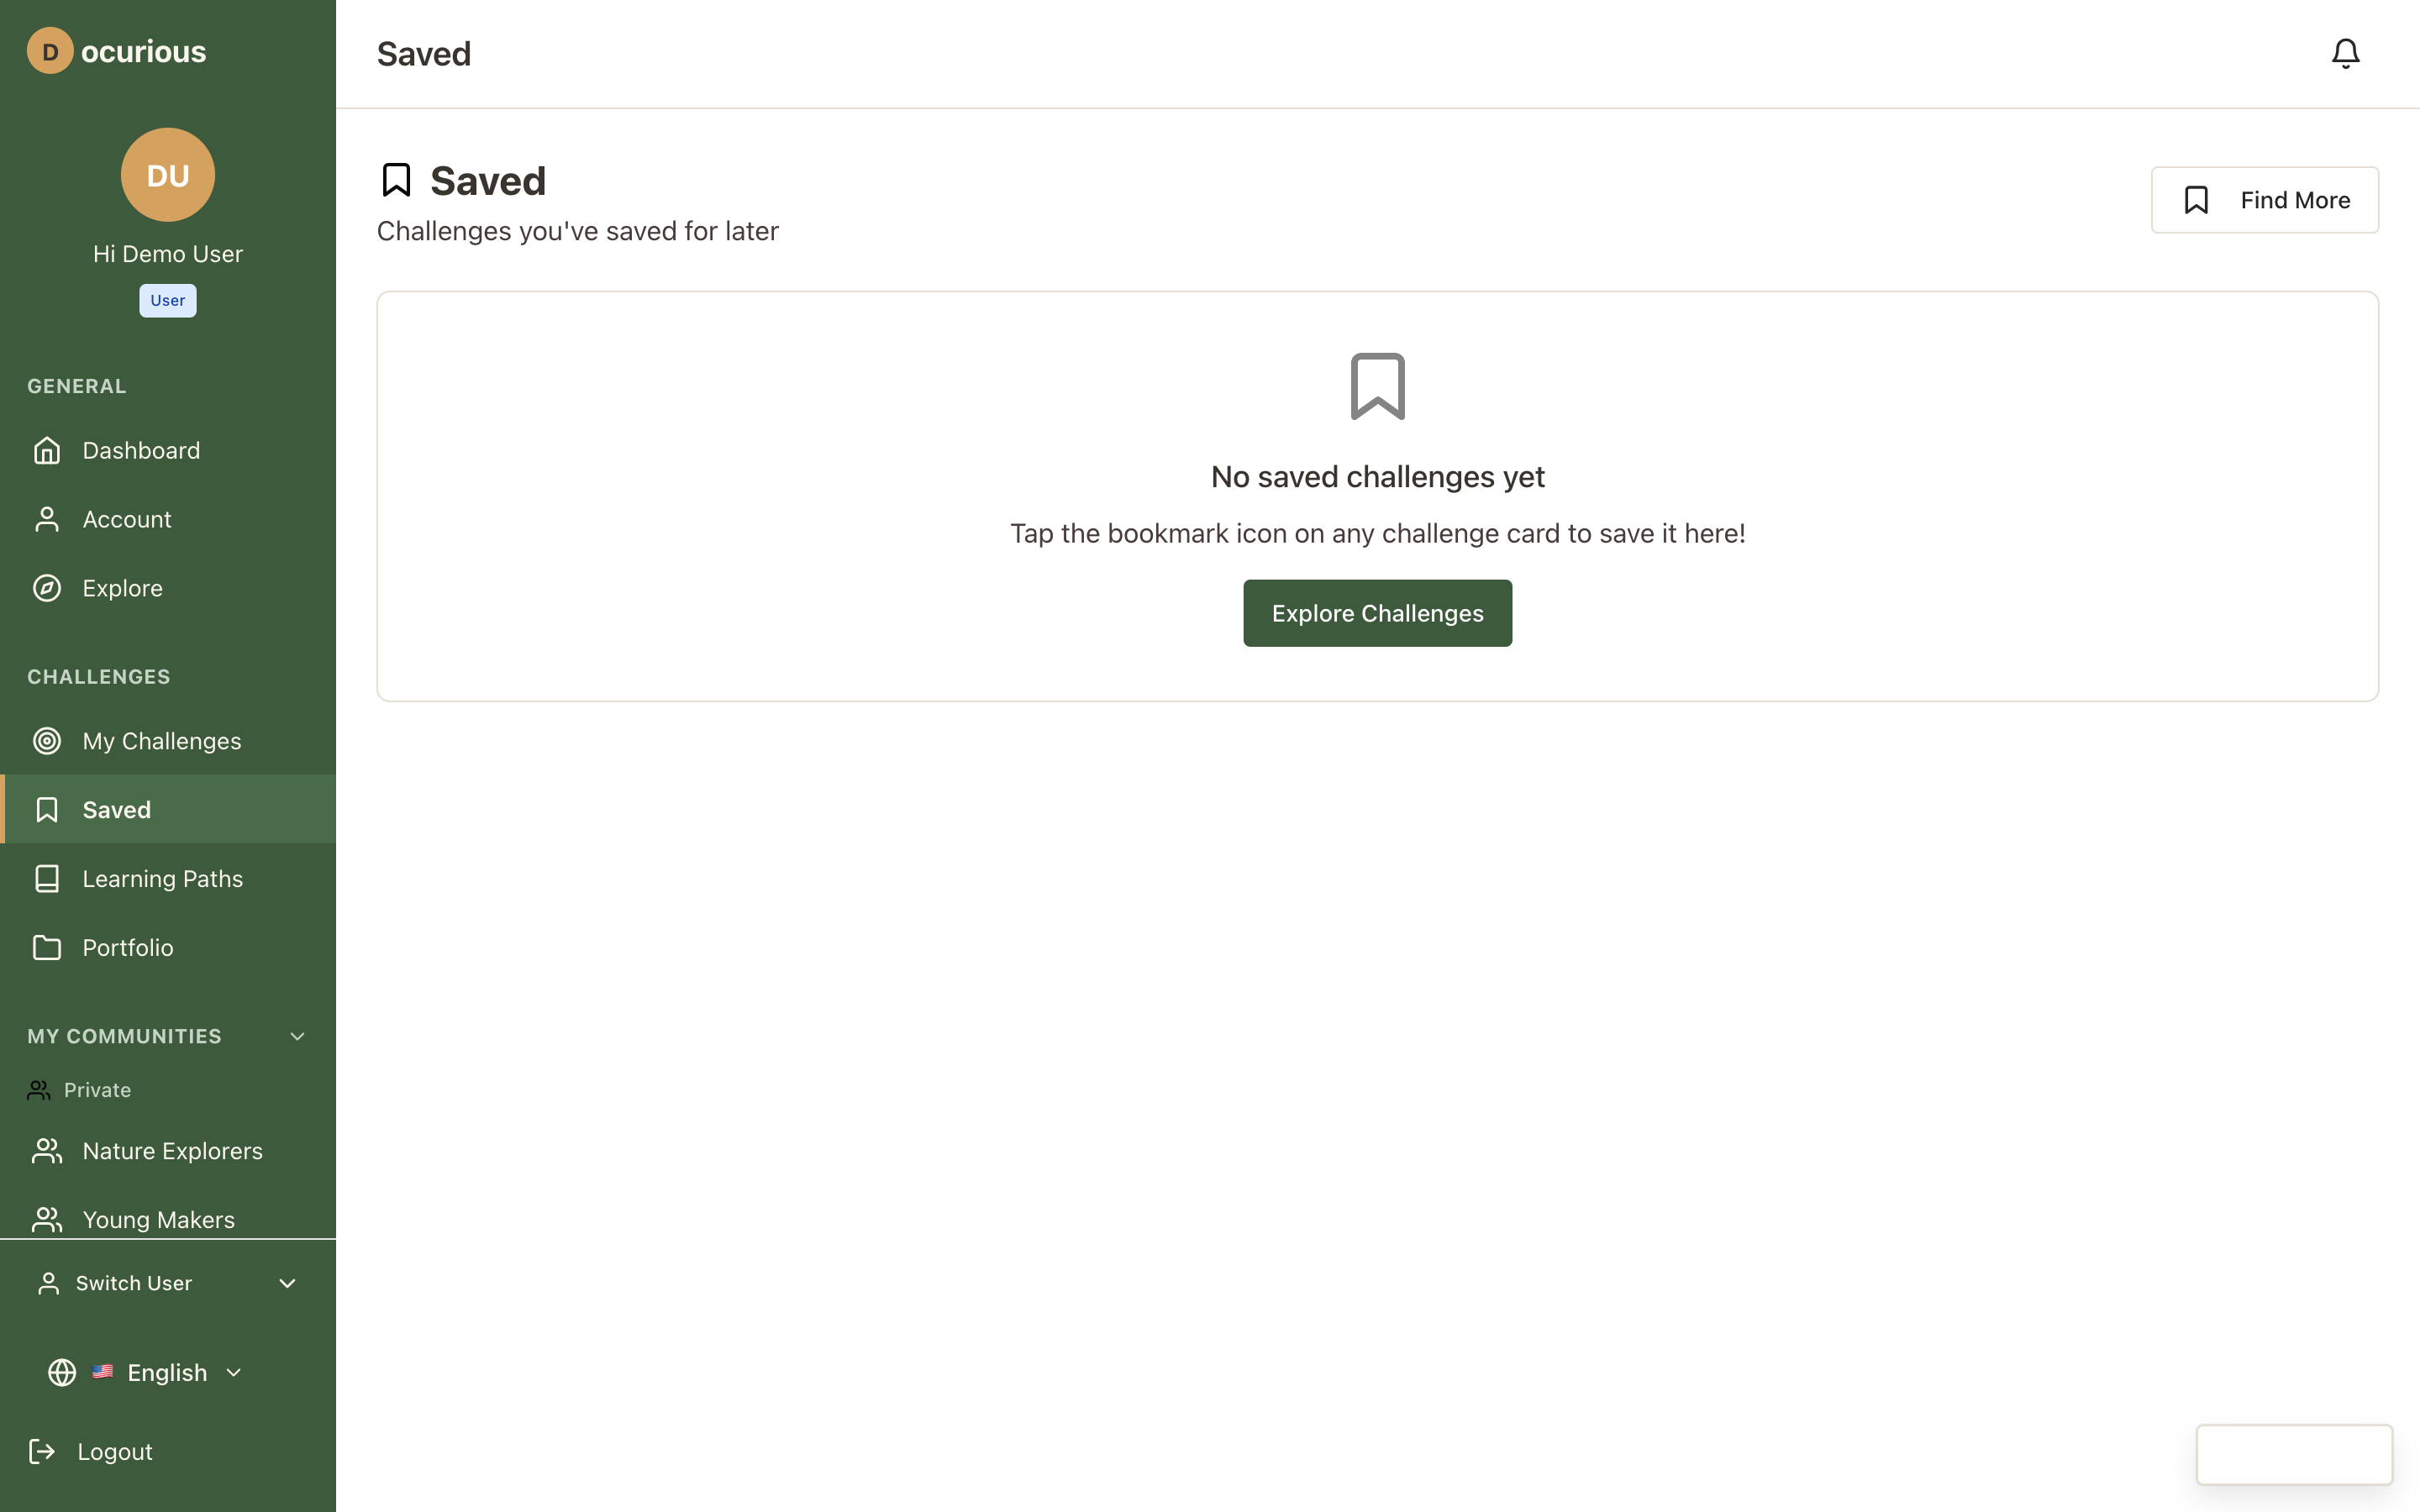Screen dimensions: 2420x1512
Task: Click the Nature Explorers community icon
Action: click(x=47, y=1151)
